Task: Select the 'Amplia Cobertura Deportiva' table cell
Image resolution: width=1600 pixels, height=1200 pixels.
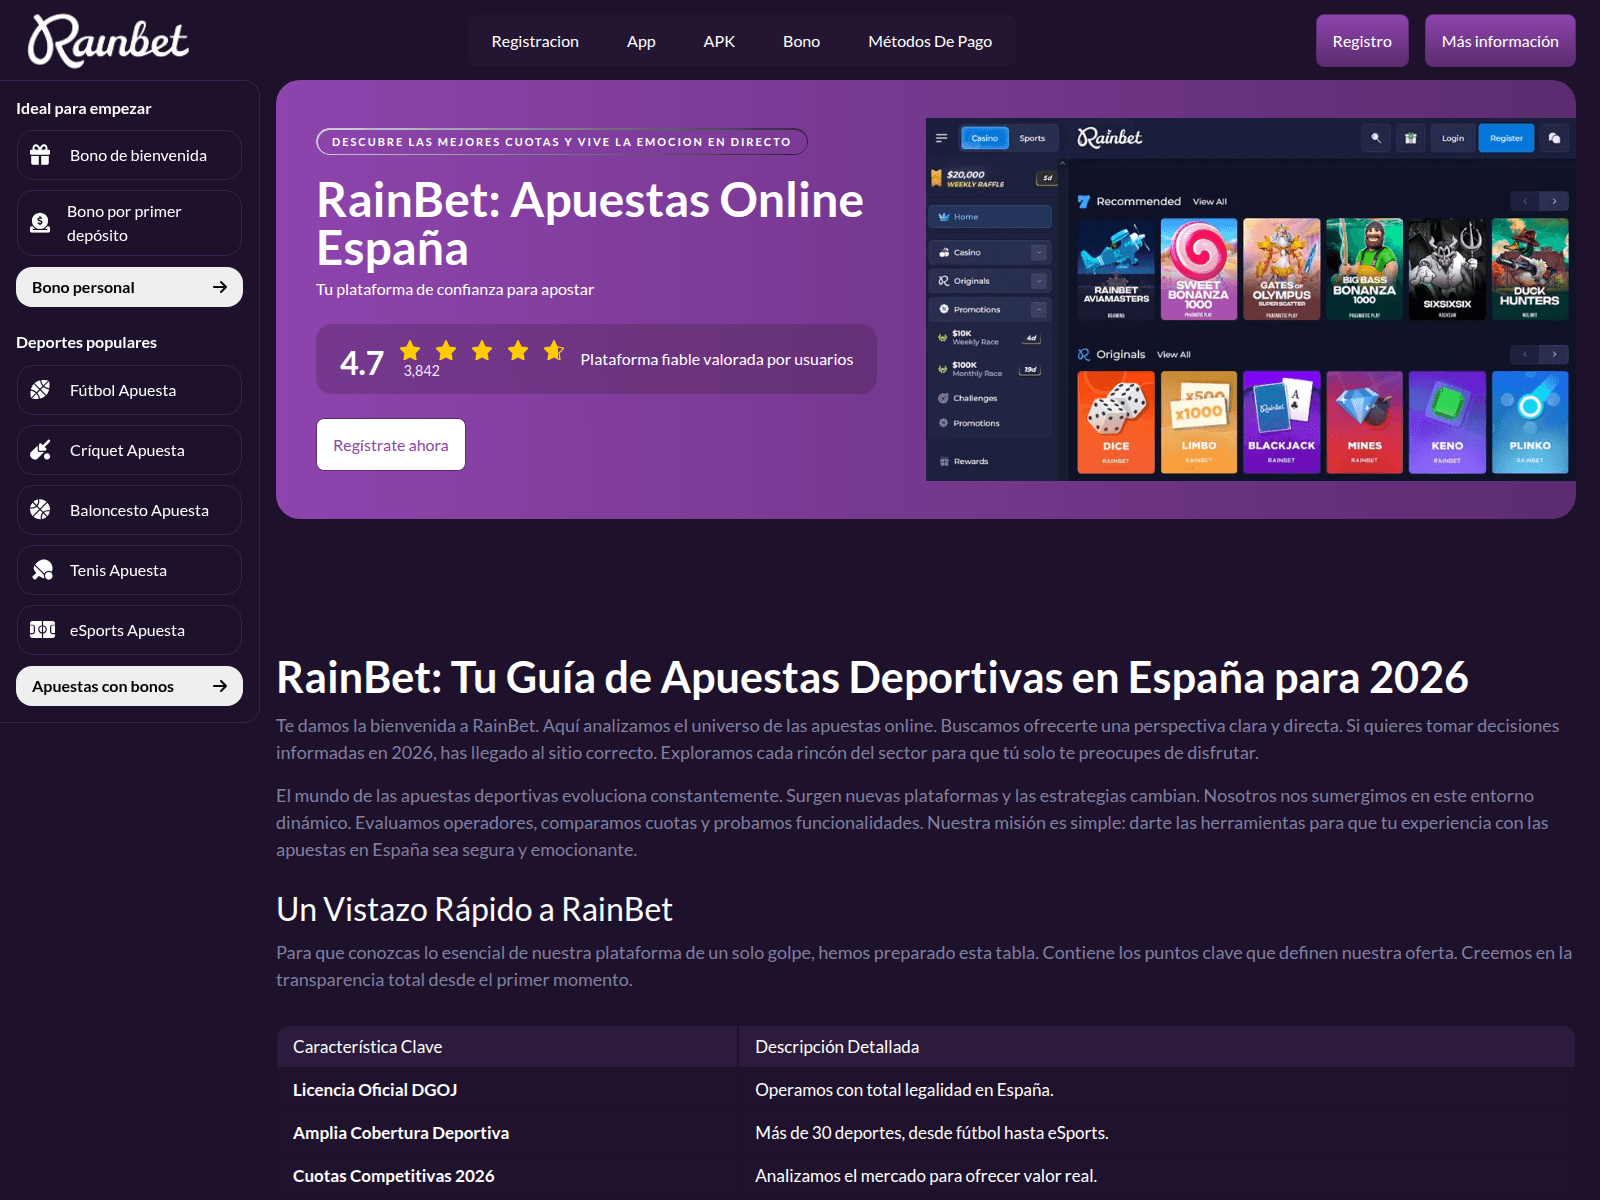Action: click(x=401, y=1133)
